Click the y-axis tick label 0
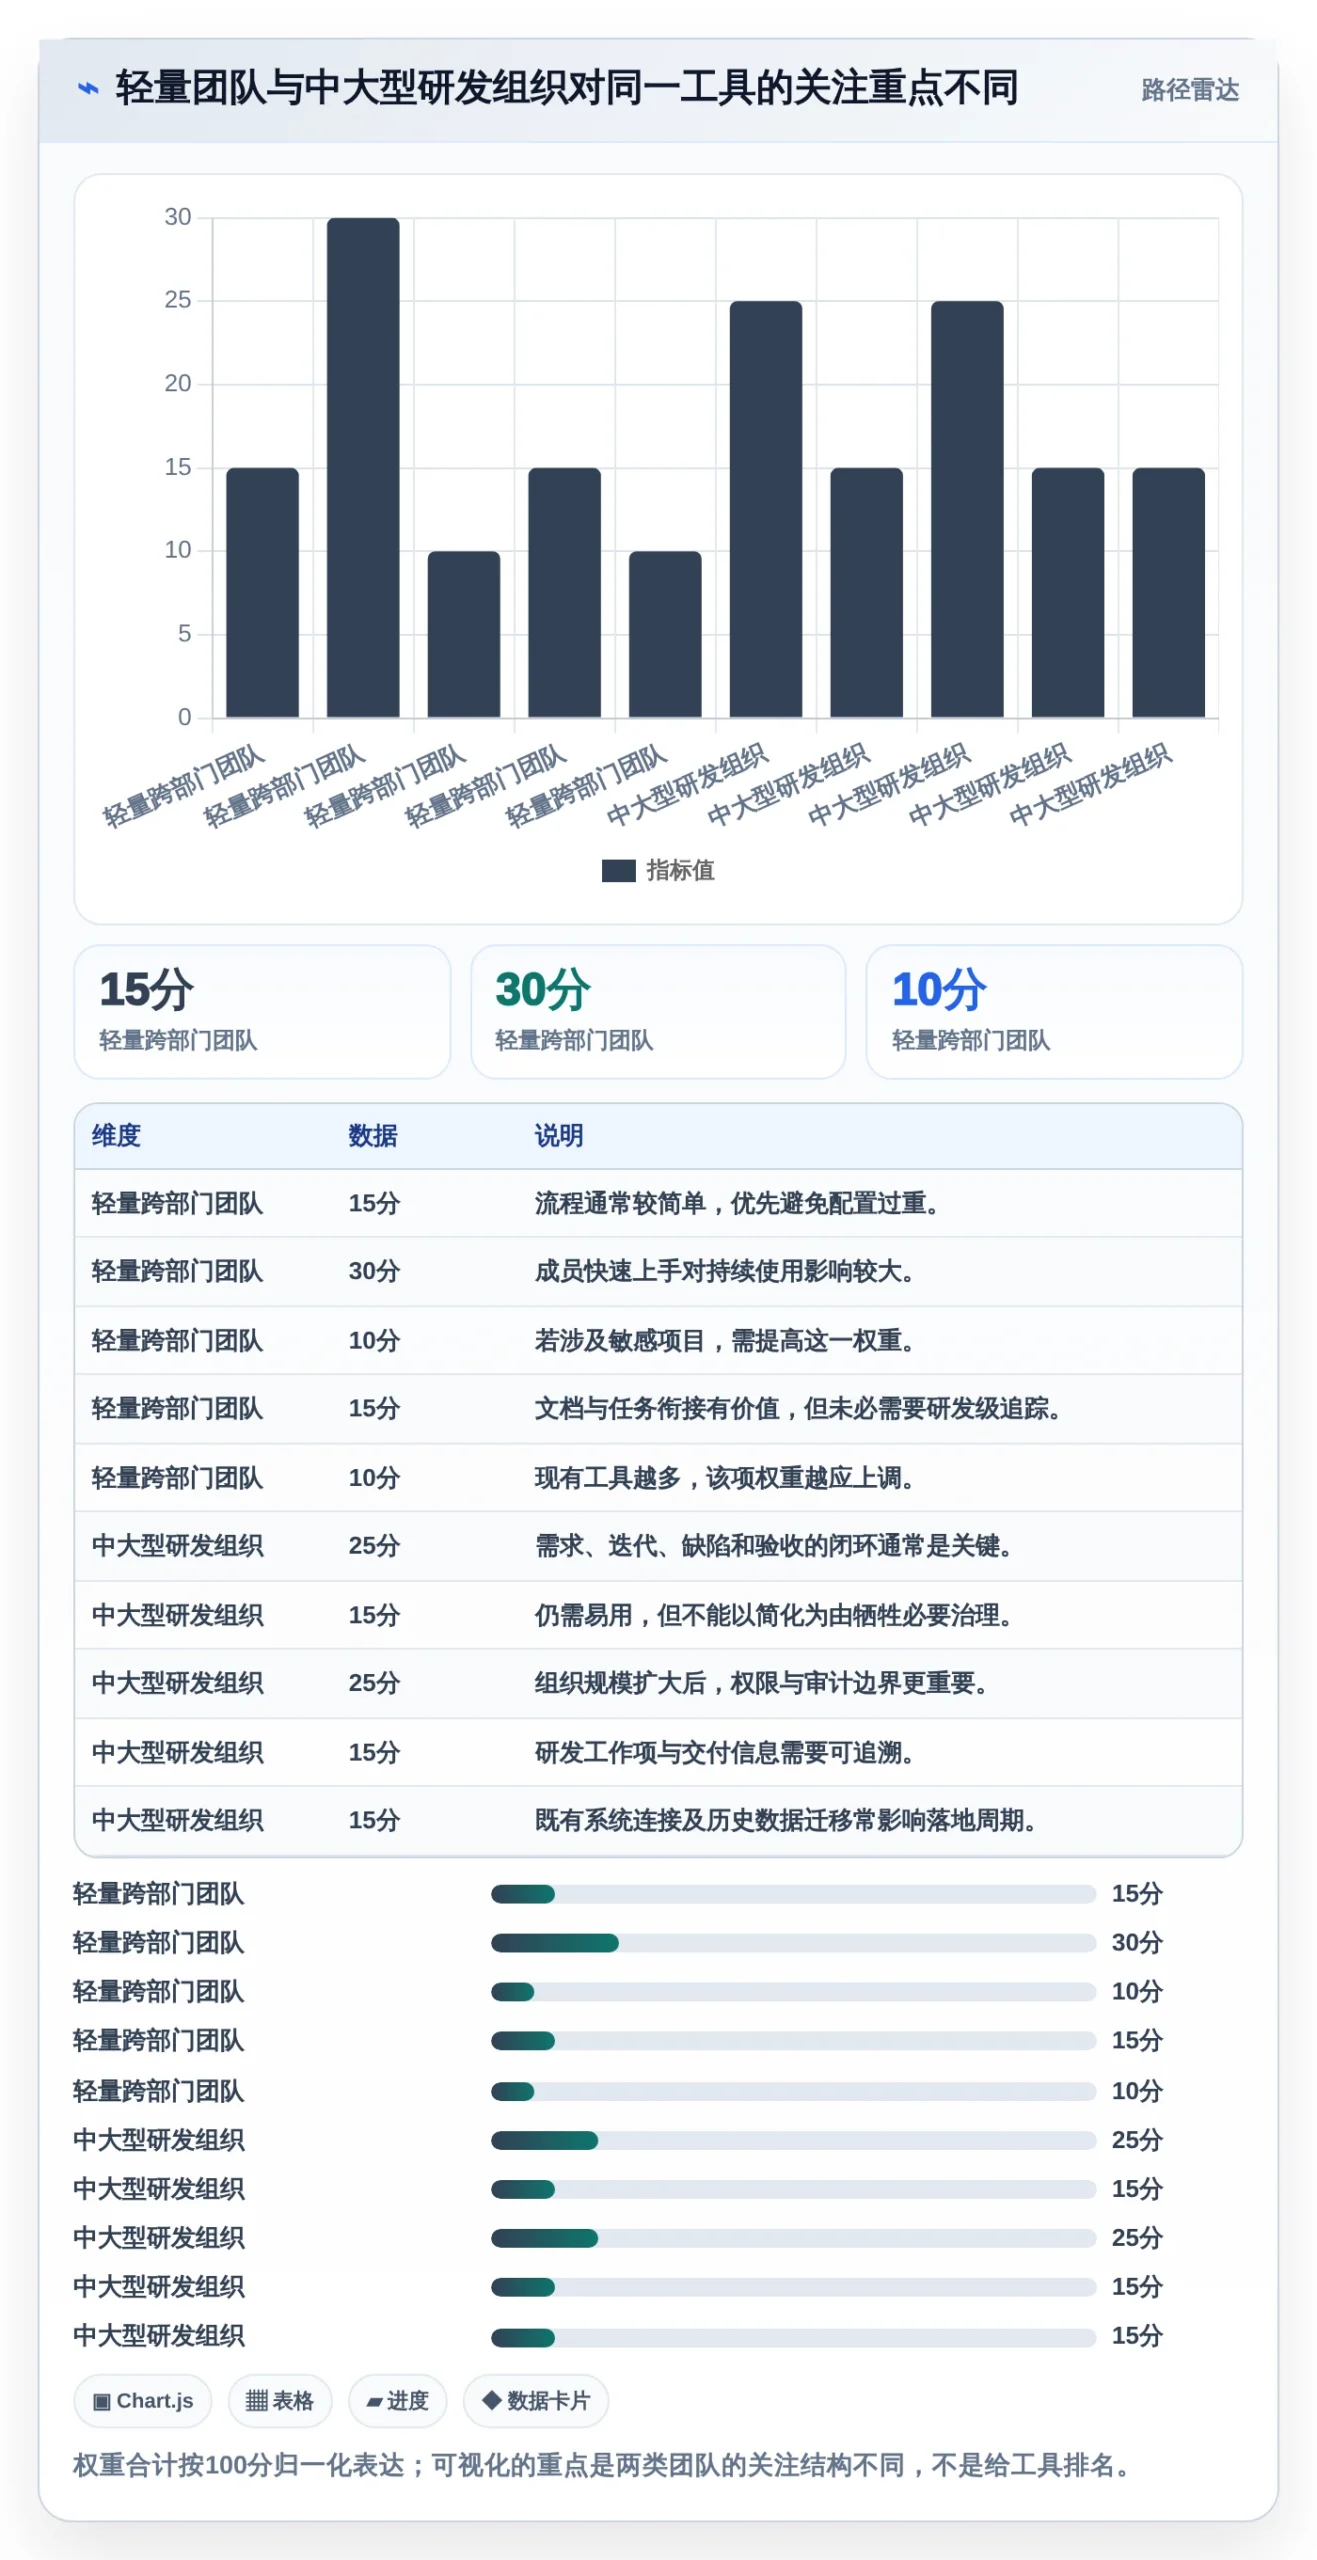The image size is (1317, 2560). (184, 717)
